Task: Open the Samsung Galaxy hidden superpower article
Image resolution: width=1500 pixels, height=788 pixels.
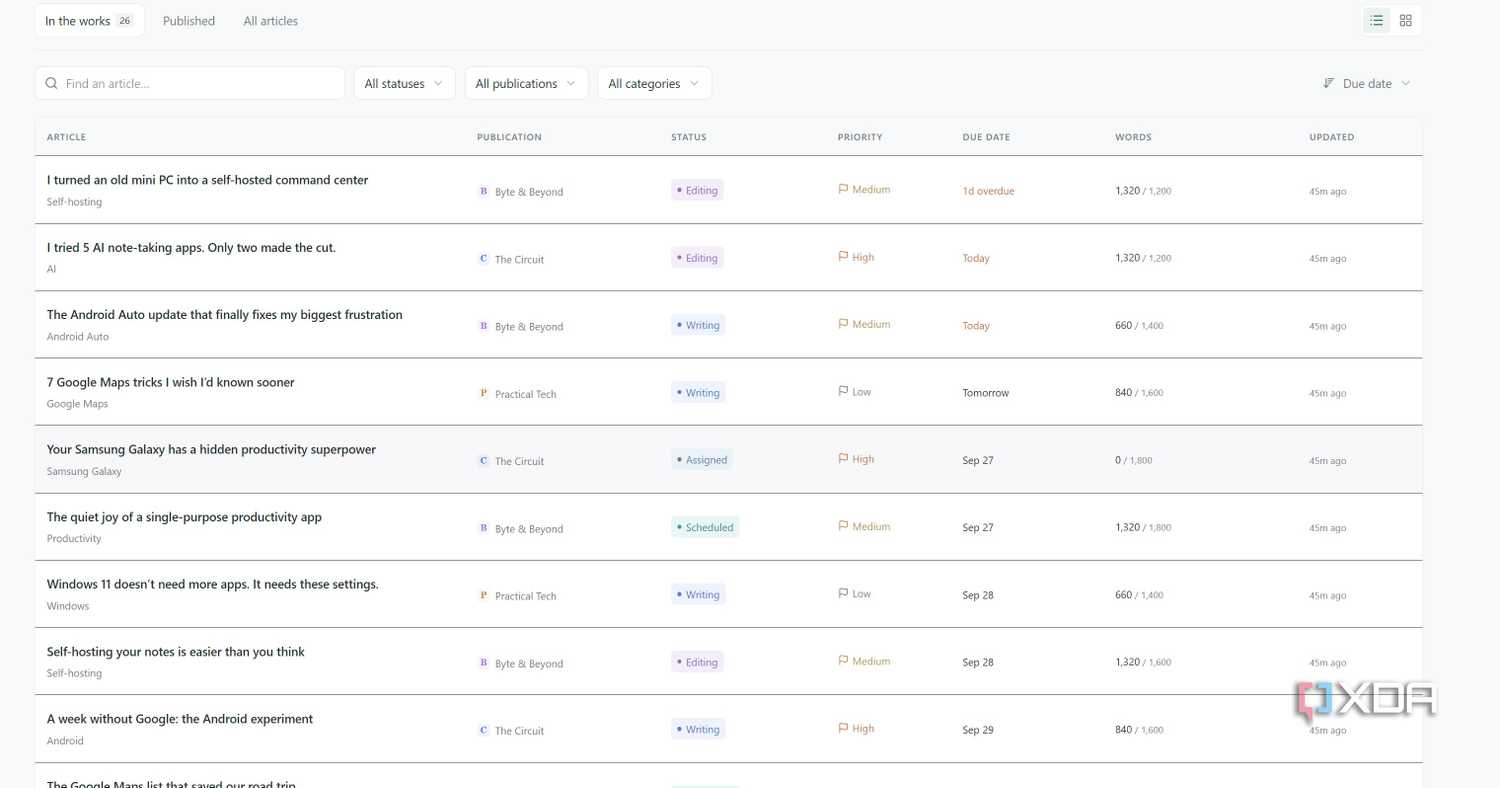Action: 211,450
